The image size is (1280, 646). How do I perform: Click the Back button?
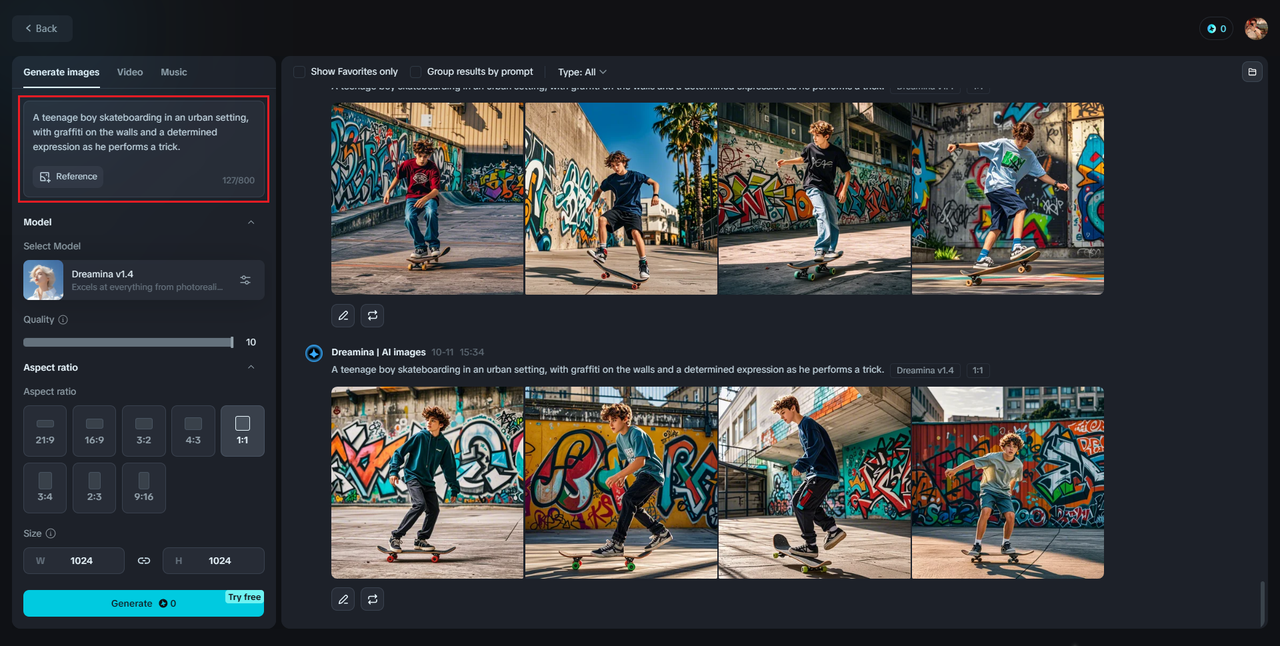point(42,29)
